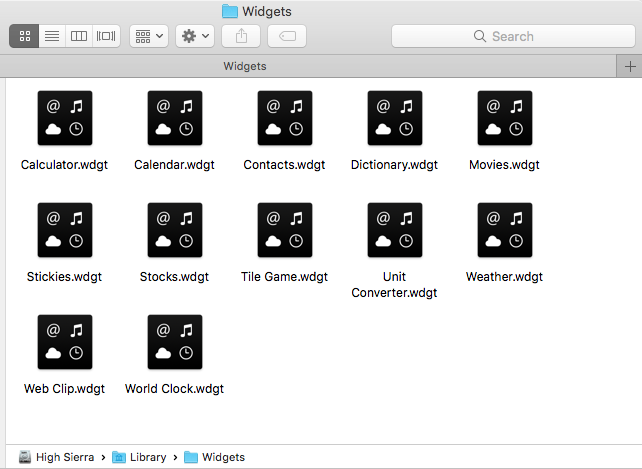Switch to list view
Screen dimensions: 642x469
point(52,36)
